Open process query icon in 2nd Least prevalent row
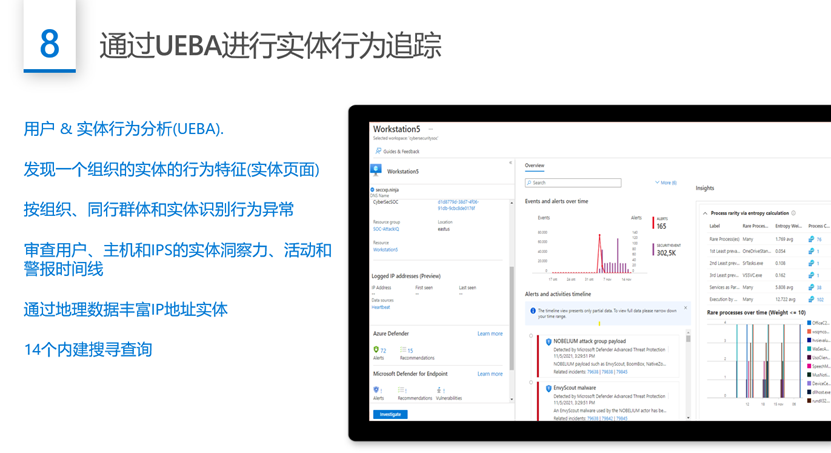The width and height of the screenshot is (831, 453). [x=811, y=263]
